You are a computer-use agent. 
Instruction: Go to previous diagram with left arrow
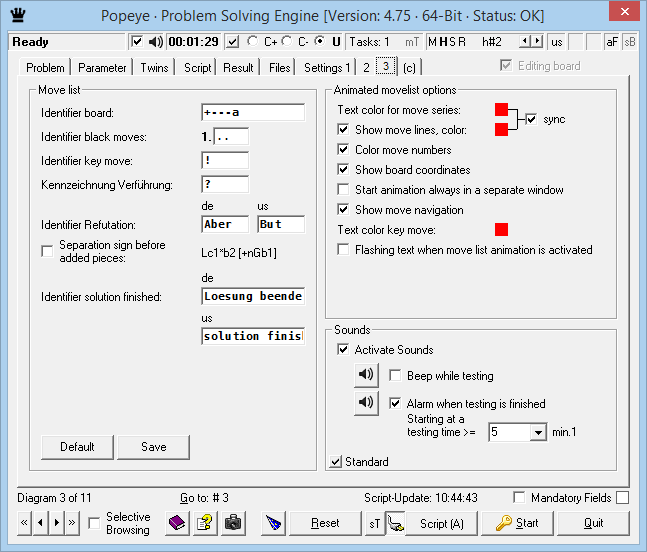pyautogui.click(x=40, y=523)
